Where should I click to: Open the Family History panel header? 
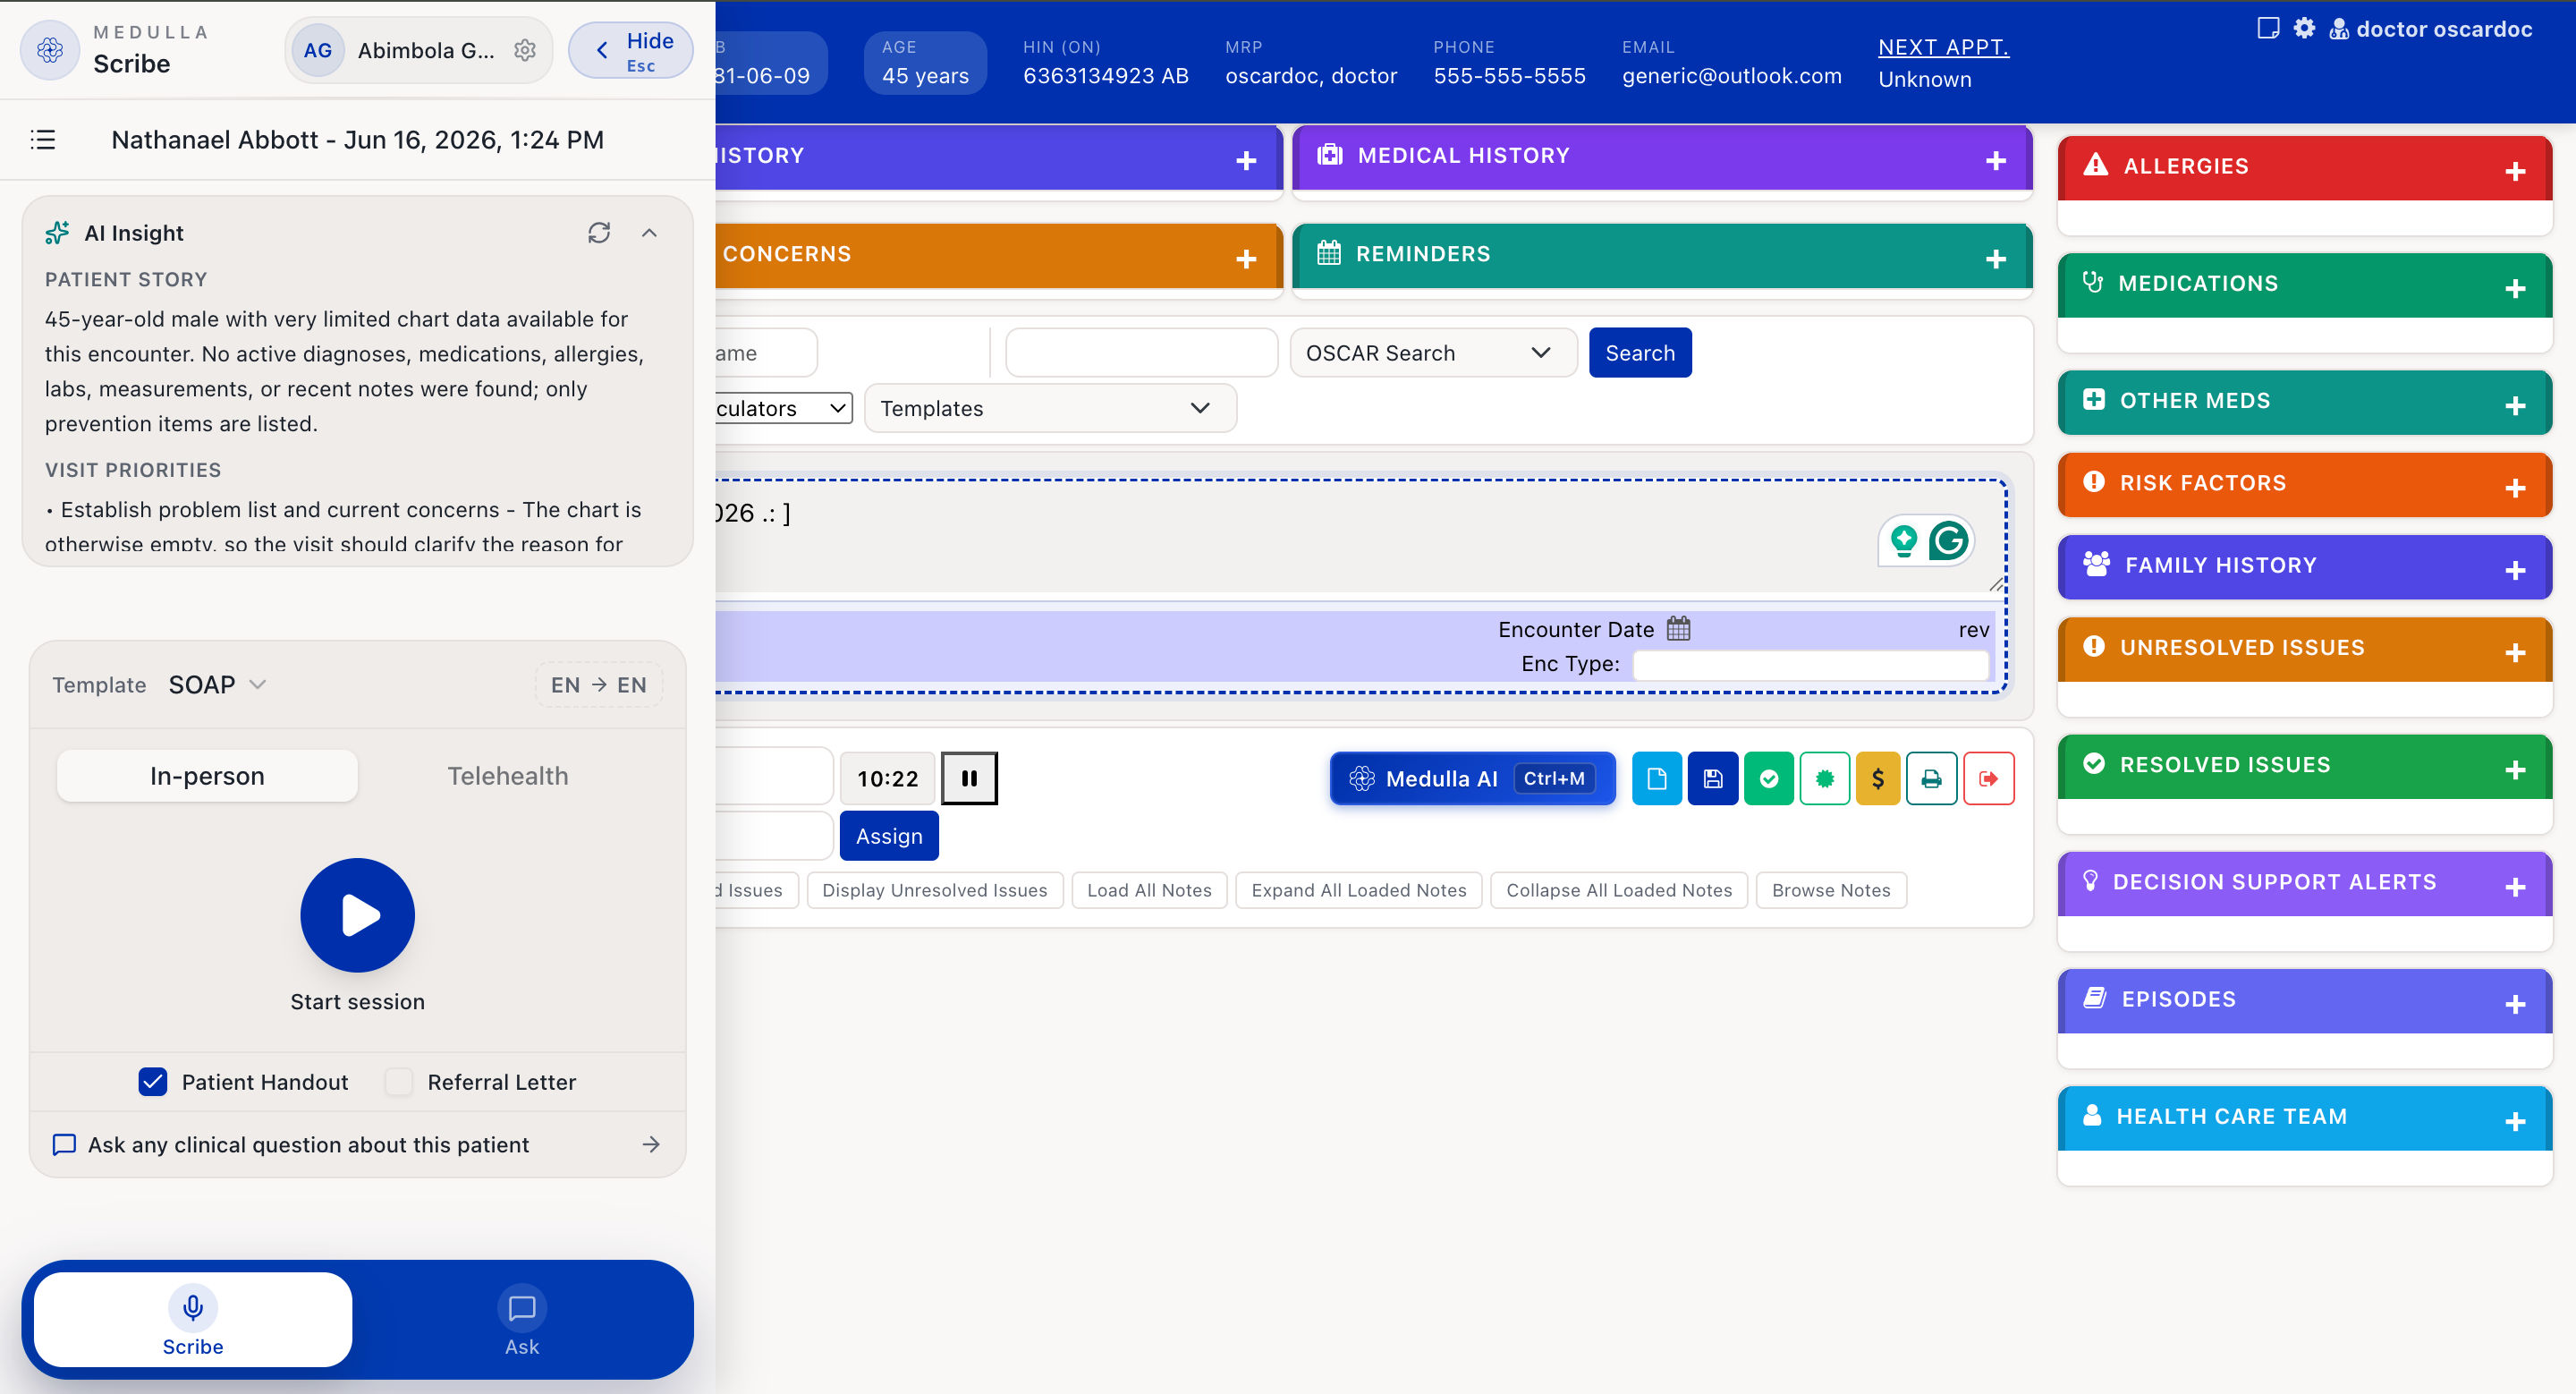(x=2304, y=566)
